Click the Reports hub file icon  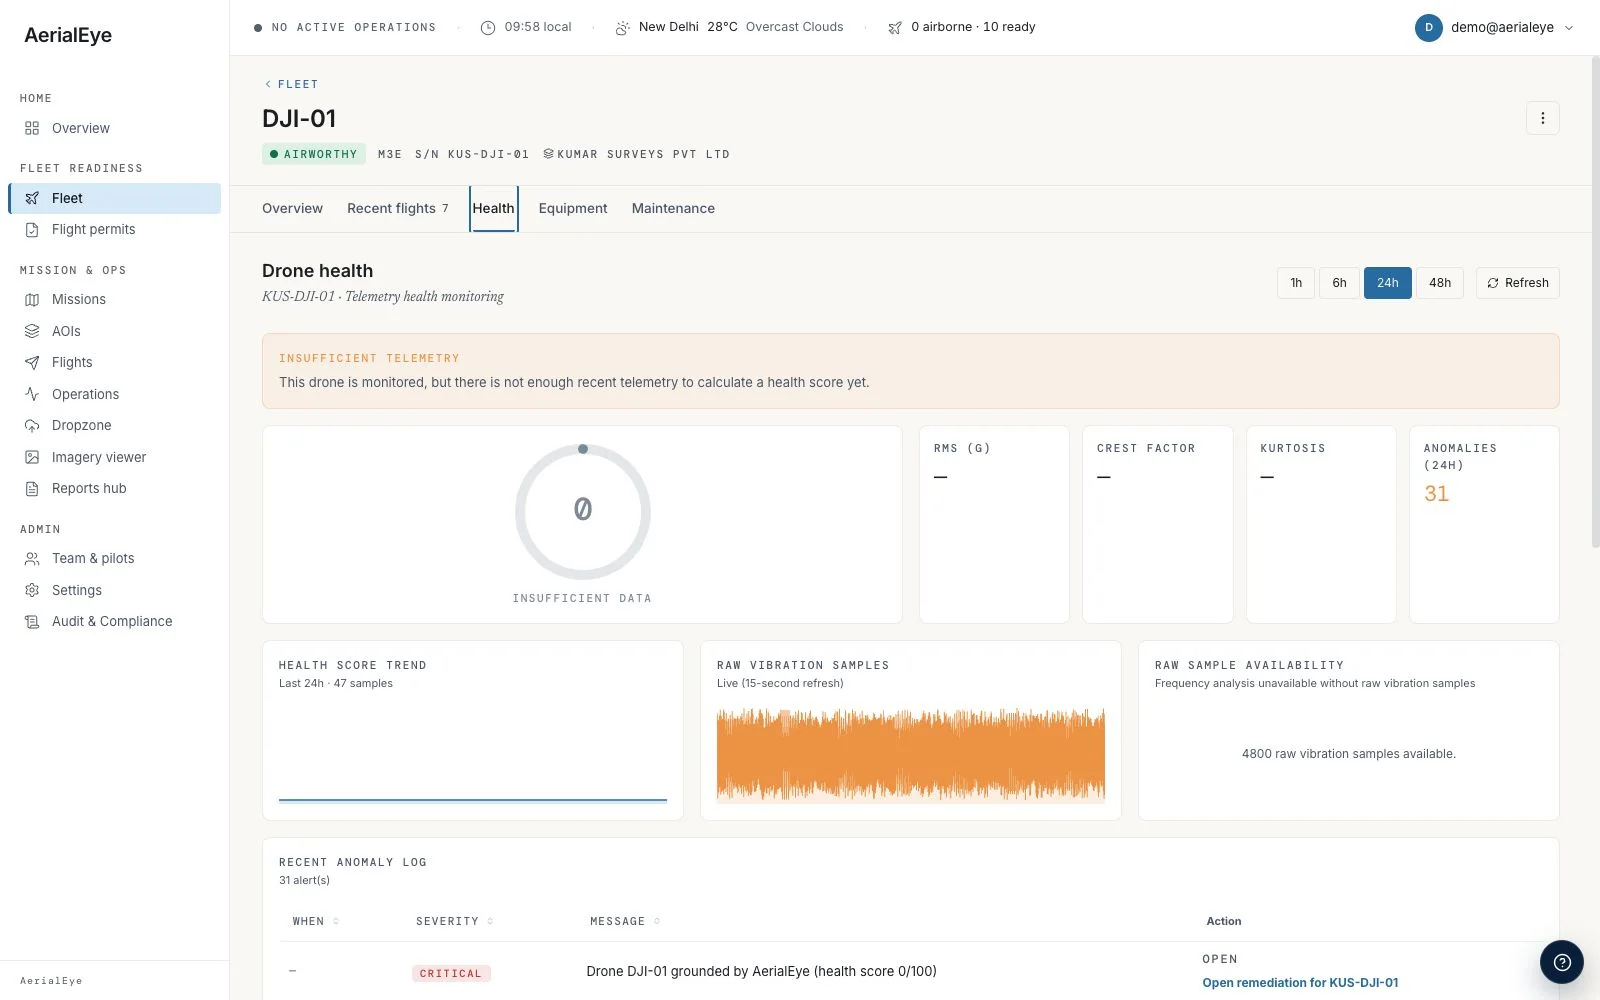pos(32,488)
